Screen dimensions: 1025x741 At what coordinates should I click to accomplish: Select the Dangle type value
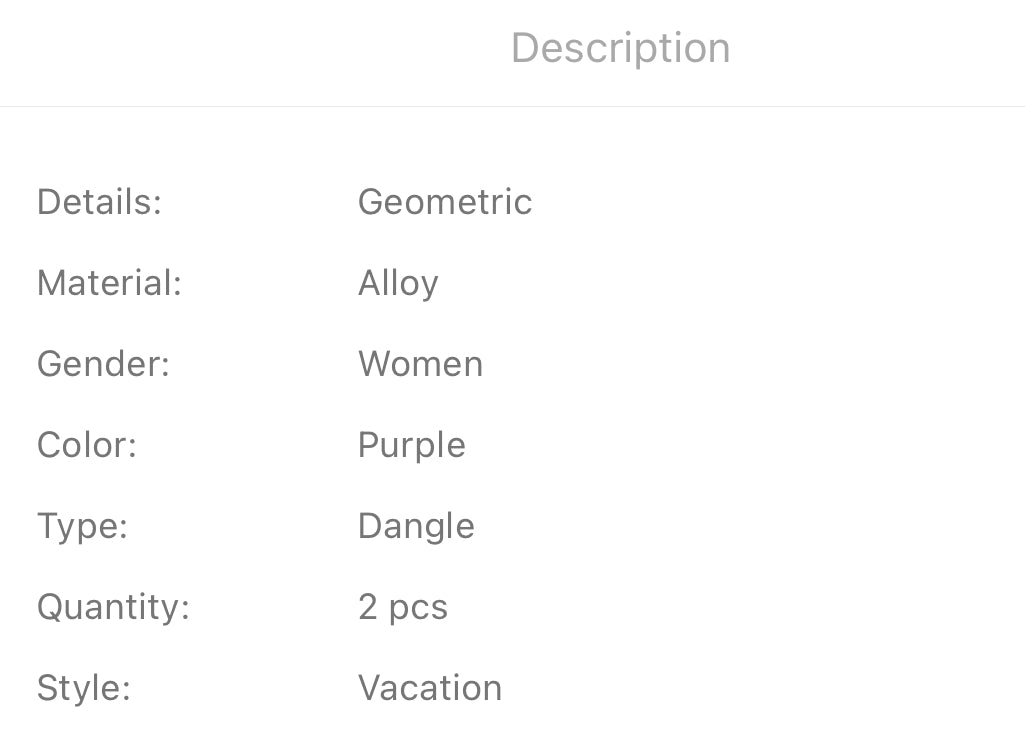(416, 527)
